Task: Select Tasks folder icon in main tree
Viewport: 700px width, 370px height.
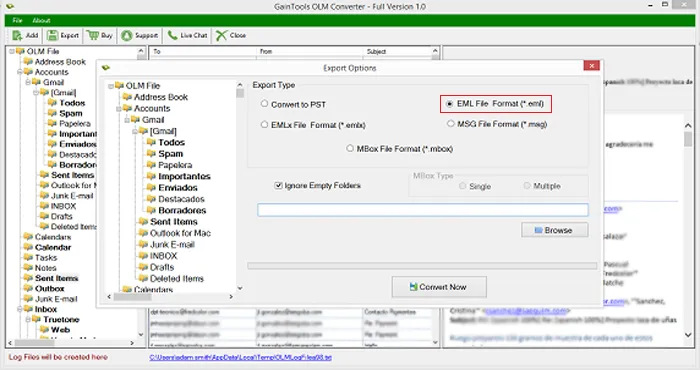Action: point(28,258)
